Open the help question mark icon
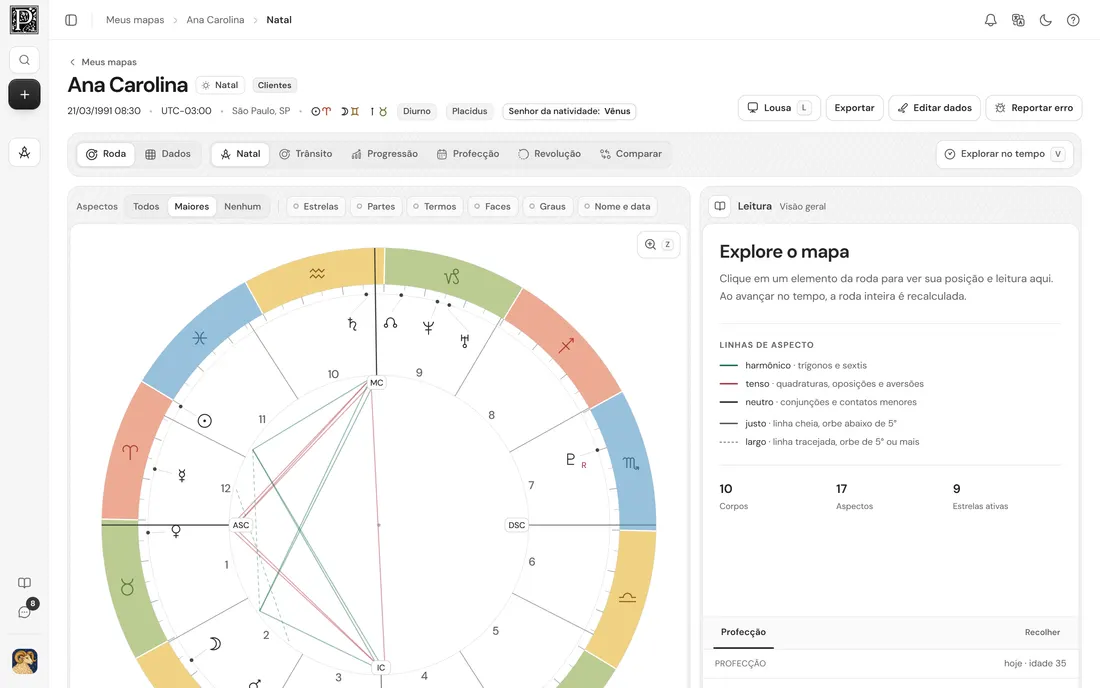Viewport: 1100px width, 688px height. (1073, 20)
